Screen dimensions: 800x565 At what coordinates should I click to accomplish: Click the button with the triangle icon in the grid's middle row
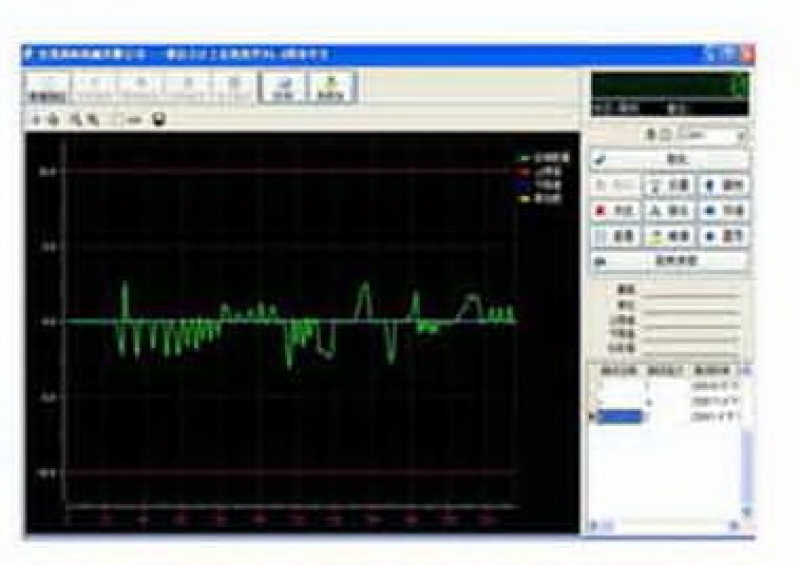click(x=670, y=210)
